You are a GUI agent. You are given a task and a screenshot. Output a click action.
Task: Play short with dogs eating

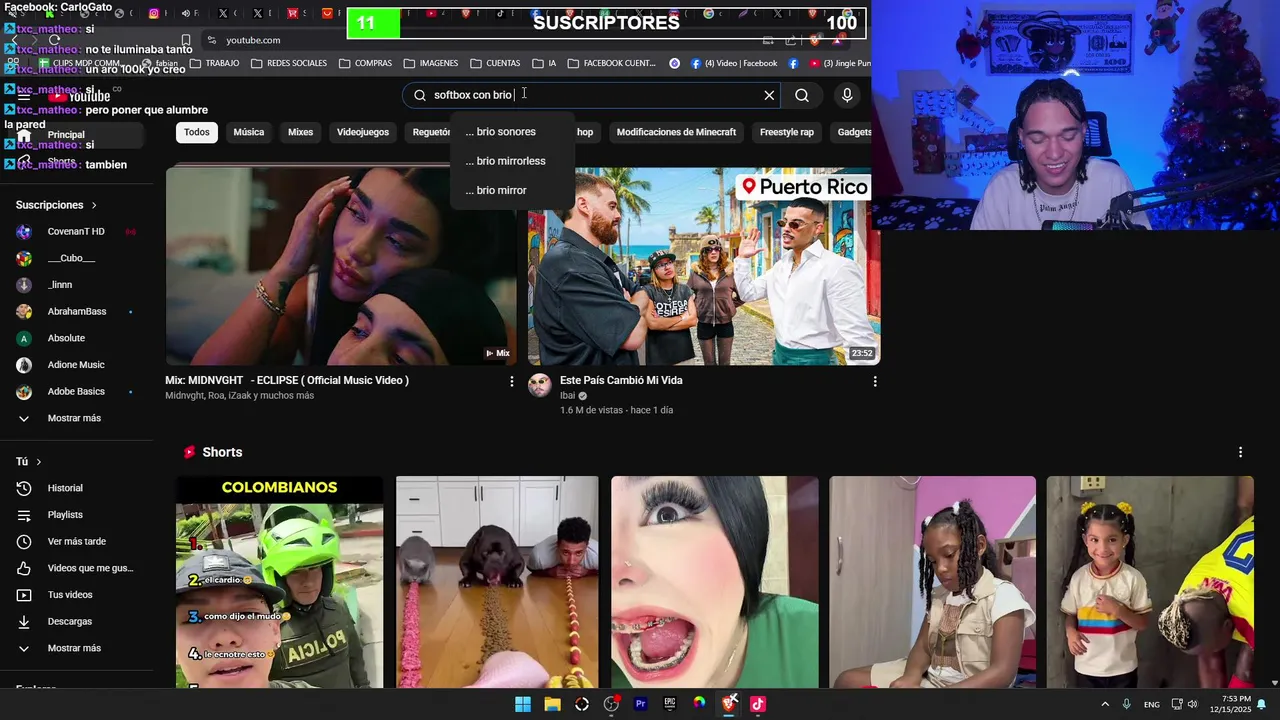point(497,582)
